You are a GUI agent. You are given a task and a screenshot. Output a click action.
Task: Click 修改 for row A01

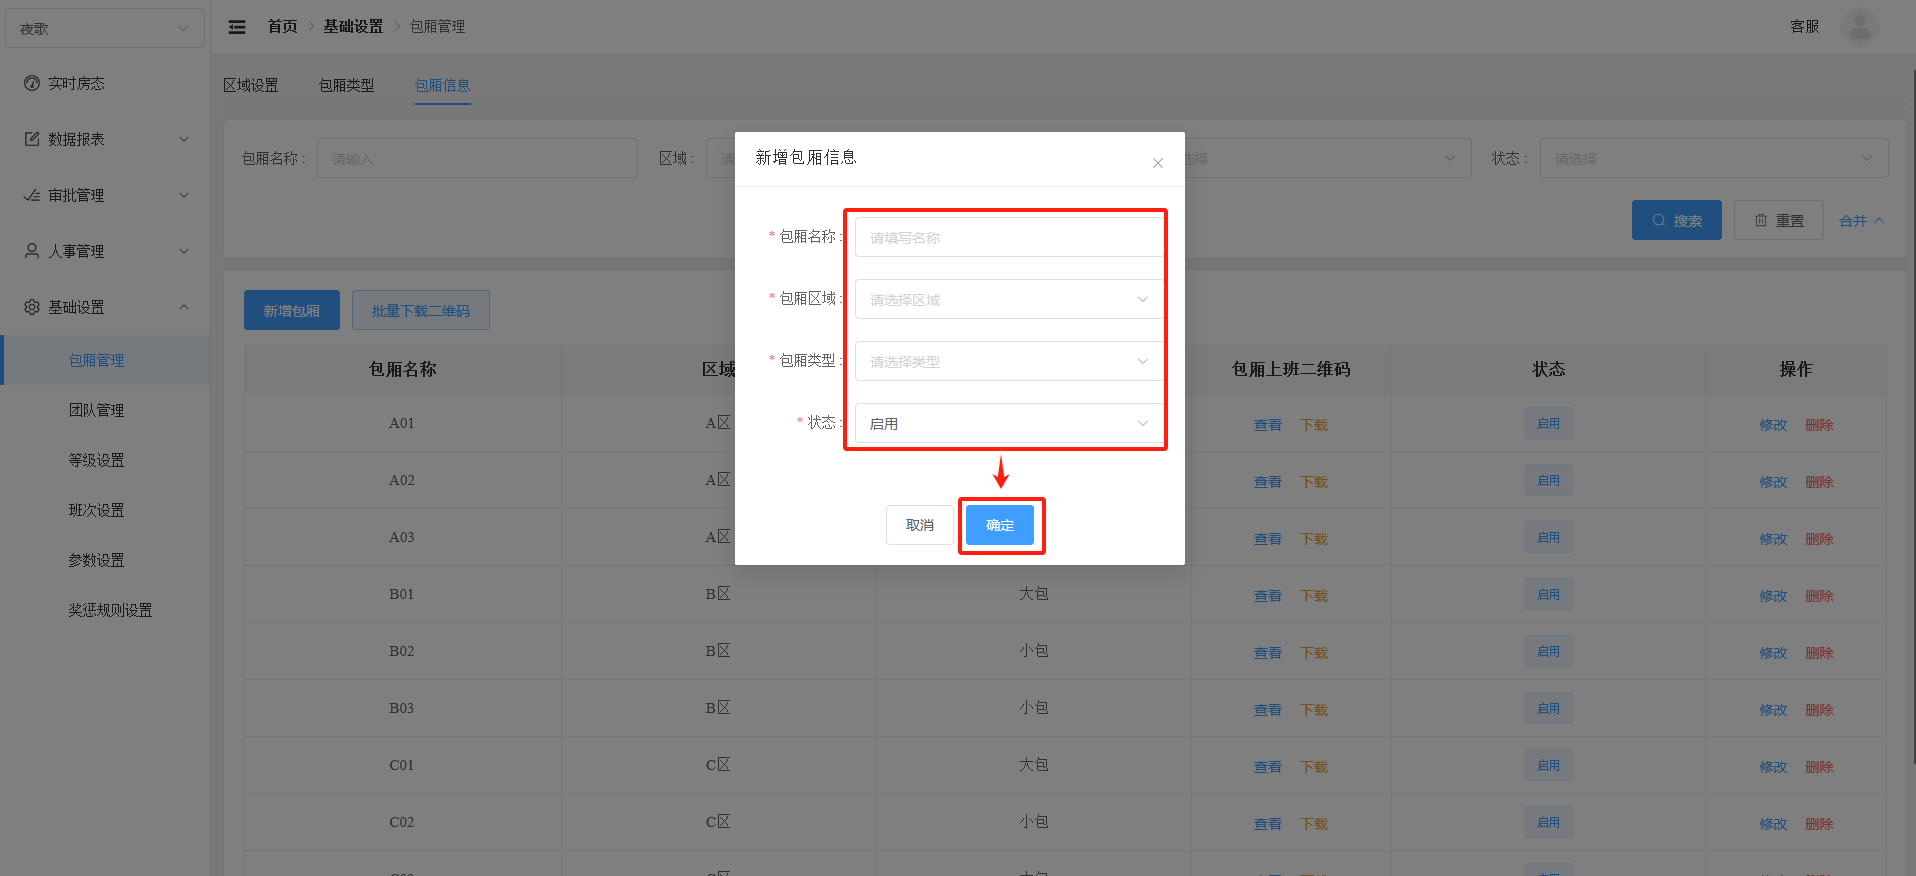click(x=1773, y=425)
